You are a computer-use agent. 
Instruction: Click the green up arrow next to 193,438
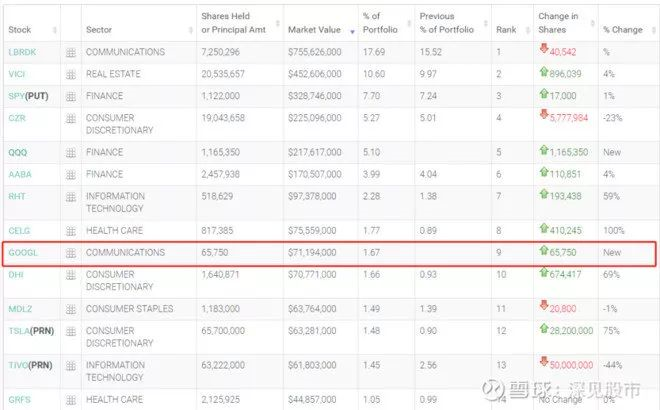point(544,193)
